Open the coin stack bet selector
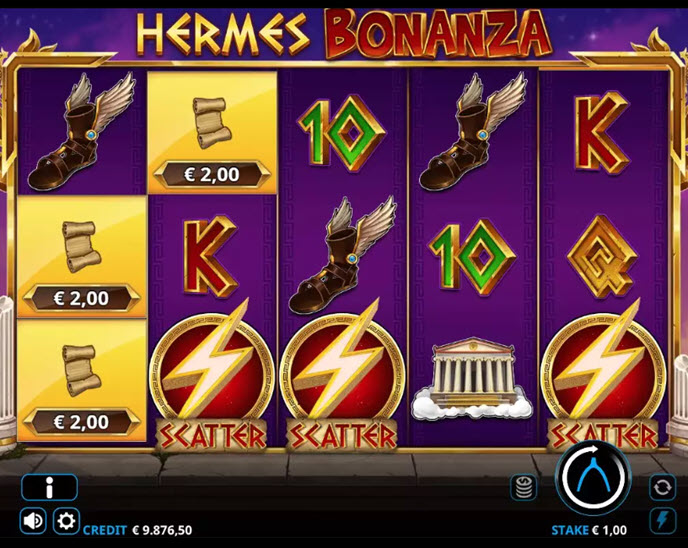688x548 pixels. [523, 487]
